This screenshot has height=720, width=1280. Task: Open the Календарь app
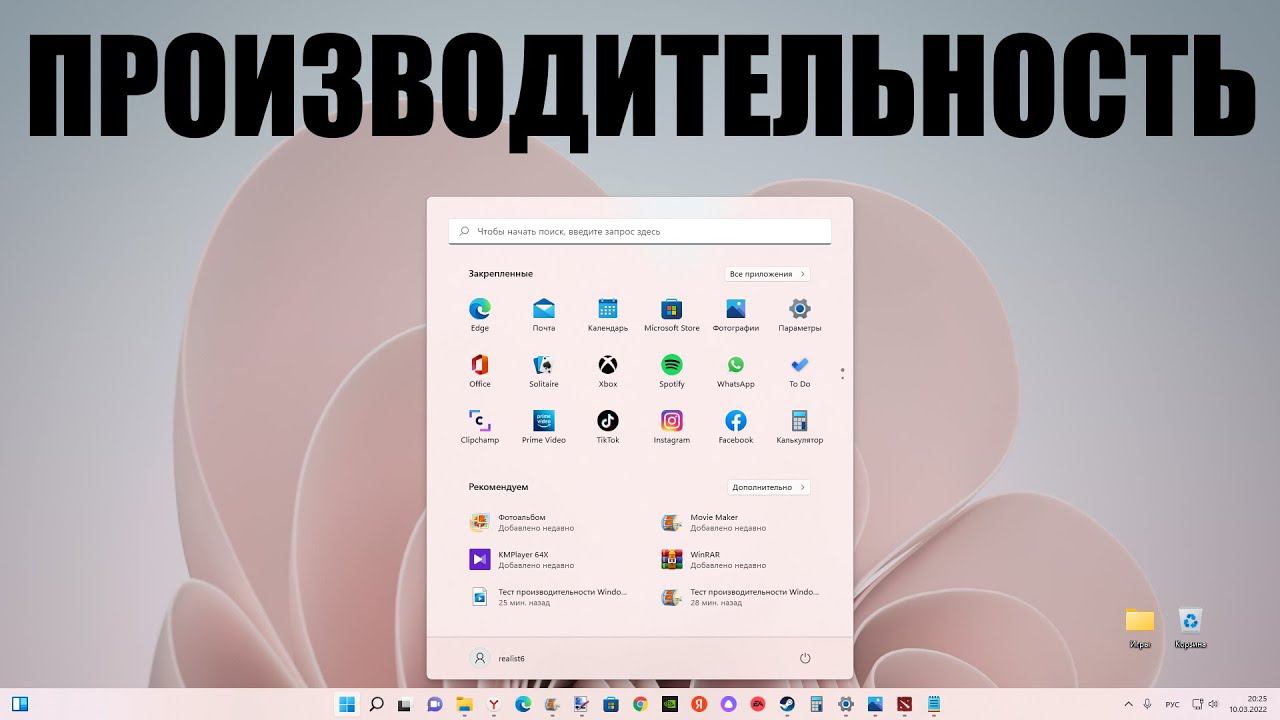tap(608, 314)
